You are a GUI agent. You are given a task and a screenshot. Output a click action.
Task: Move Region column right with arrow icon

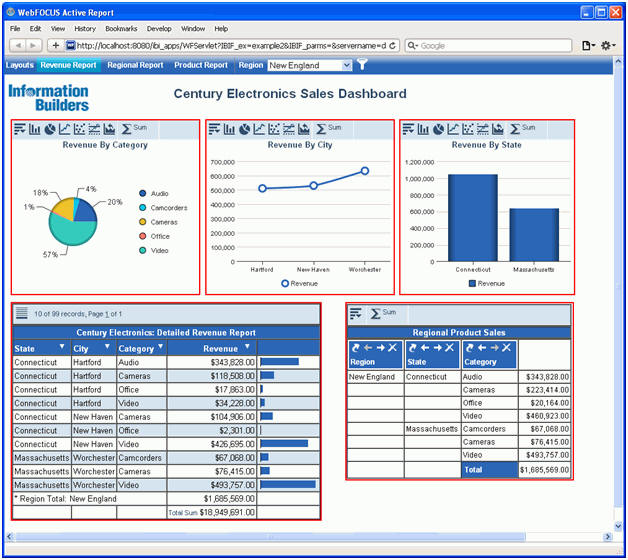tap(380, 348)
